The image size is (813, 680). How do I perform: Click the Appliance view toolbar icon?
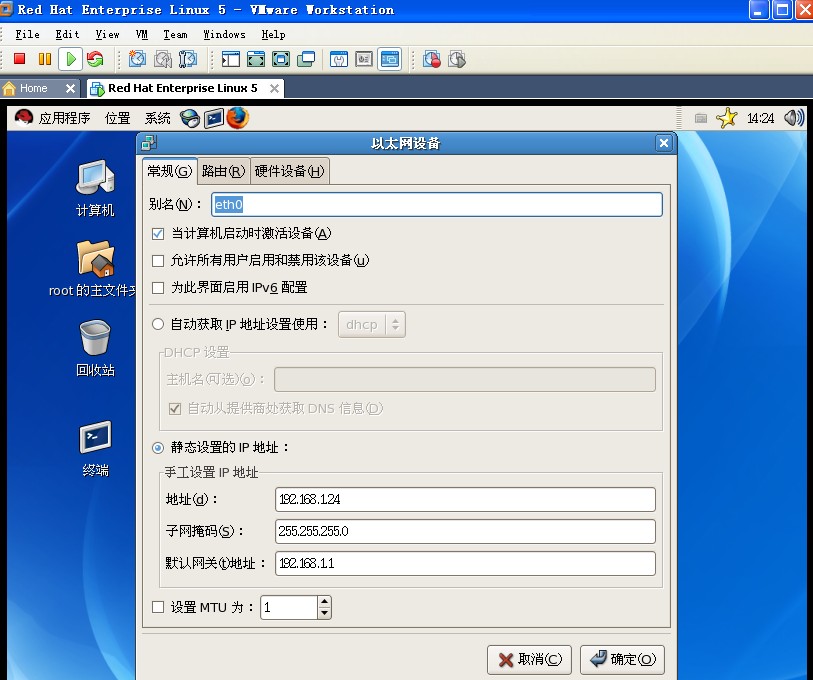tap(364, 59)
